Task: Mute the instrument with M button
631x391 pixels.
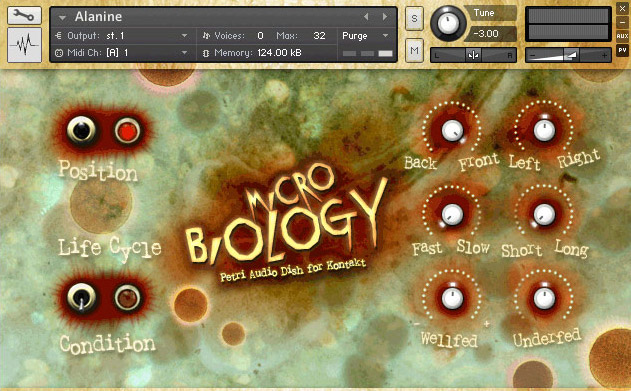Action: [x=414, y=51]
